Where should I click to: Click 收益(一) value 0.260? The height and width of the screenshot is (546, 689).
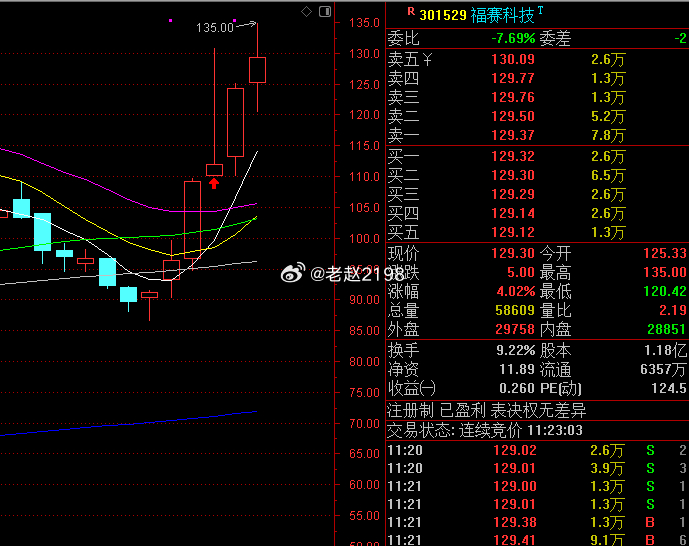(x=517, y=388)
